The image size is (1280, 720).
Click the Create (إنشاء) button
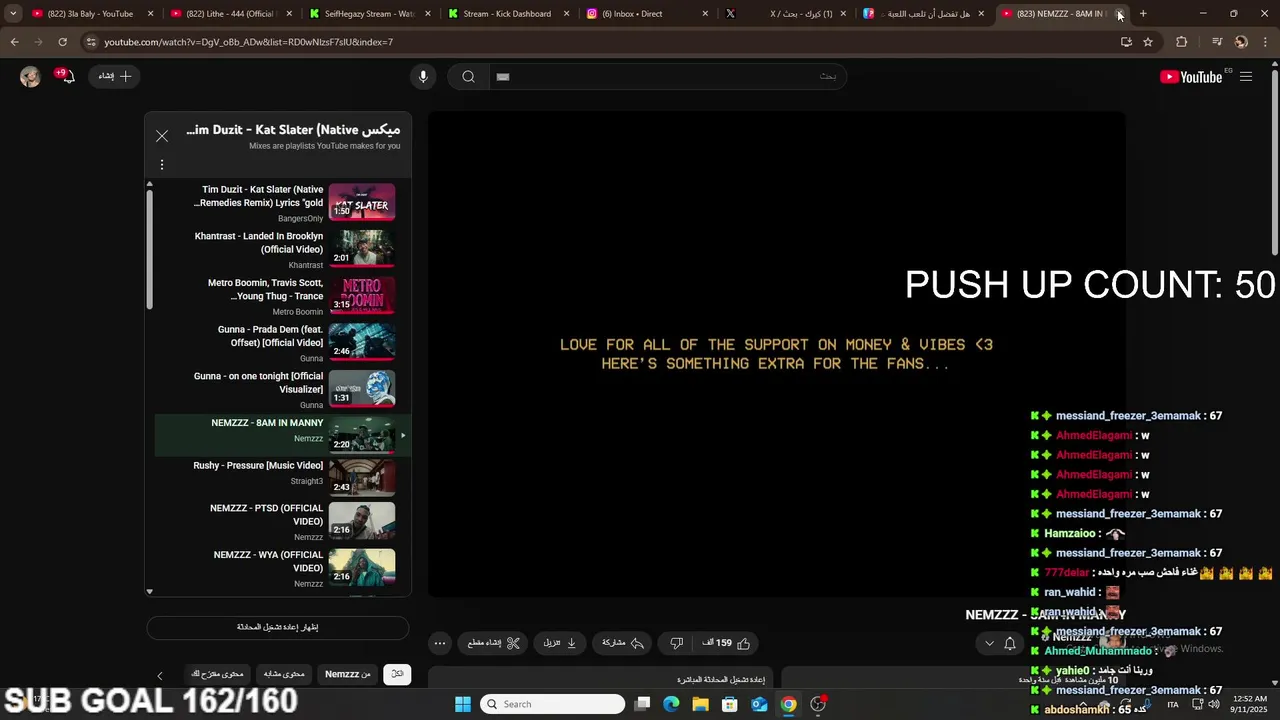coord(113,76)
